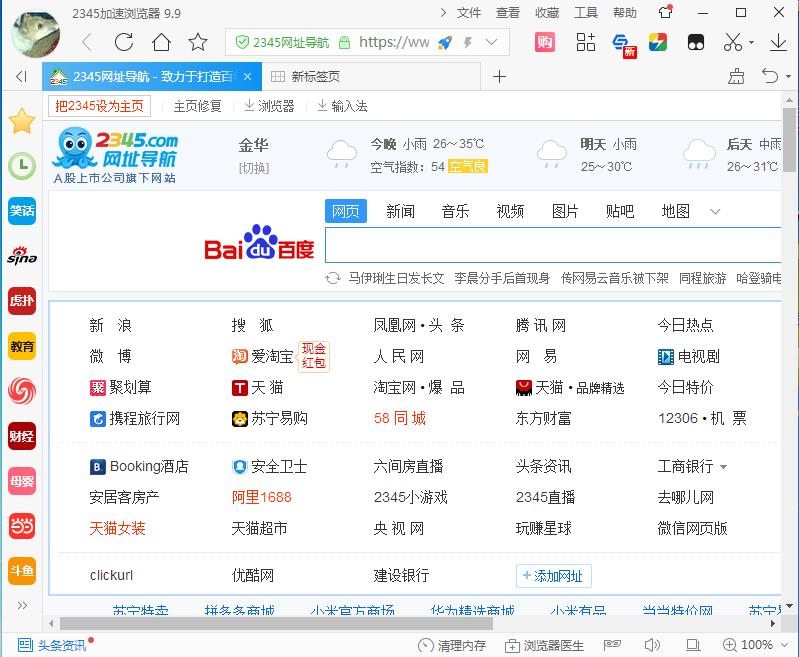Open 斗鱼 sidebar shortcut
Screen dimensions: 799x657
coord(22,570)
